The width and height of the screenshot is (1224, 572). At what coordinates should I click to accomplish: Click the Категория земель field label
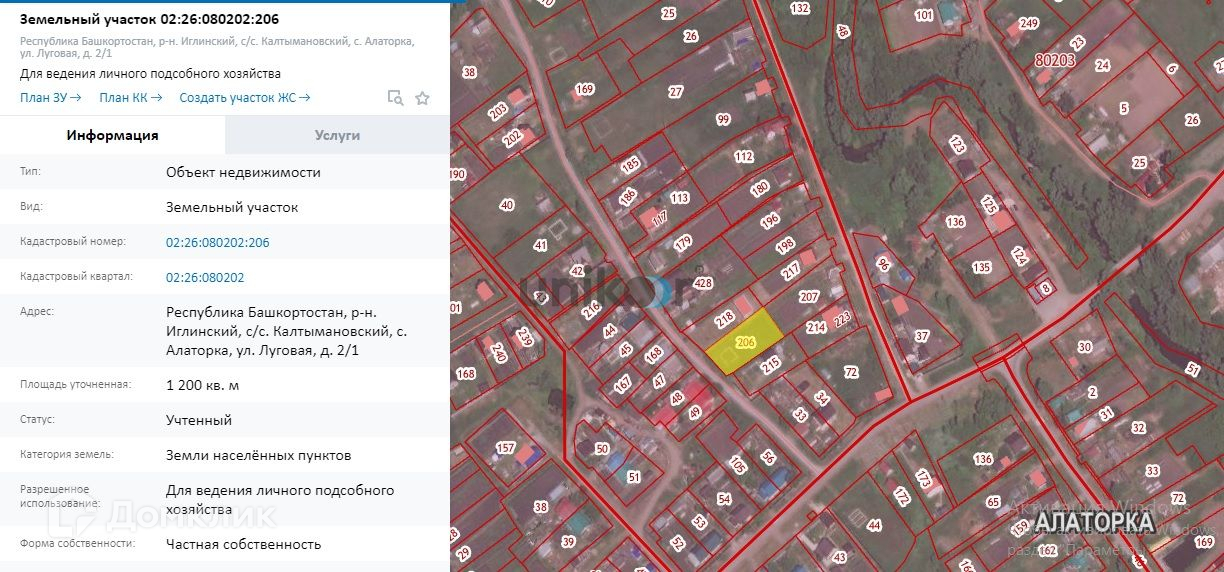pyautogui.click(x=67, y=454)
